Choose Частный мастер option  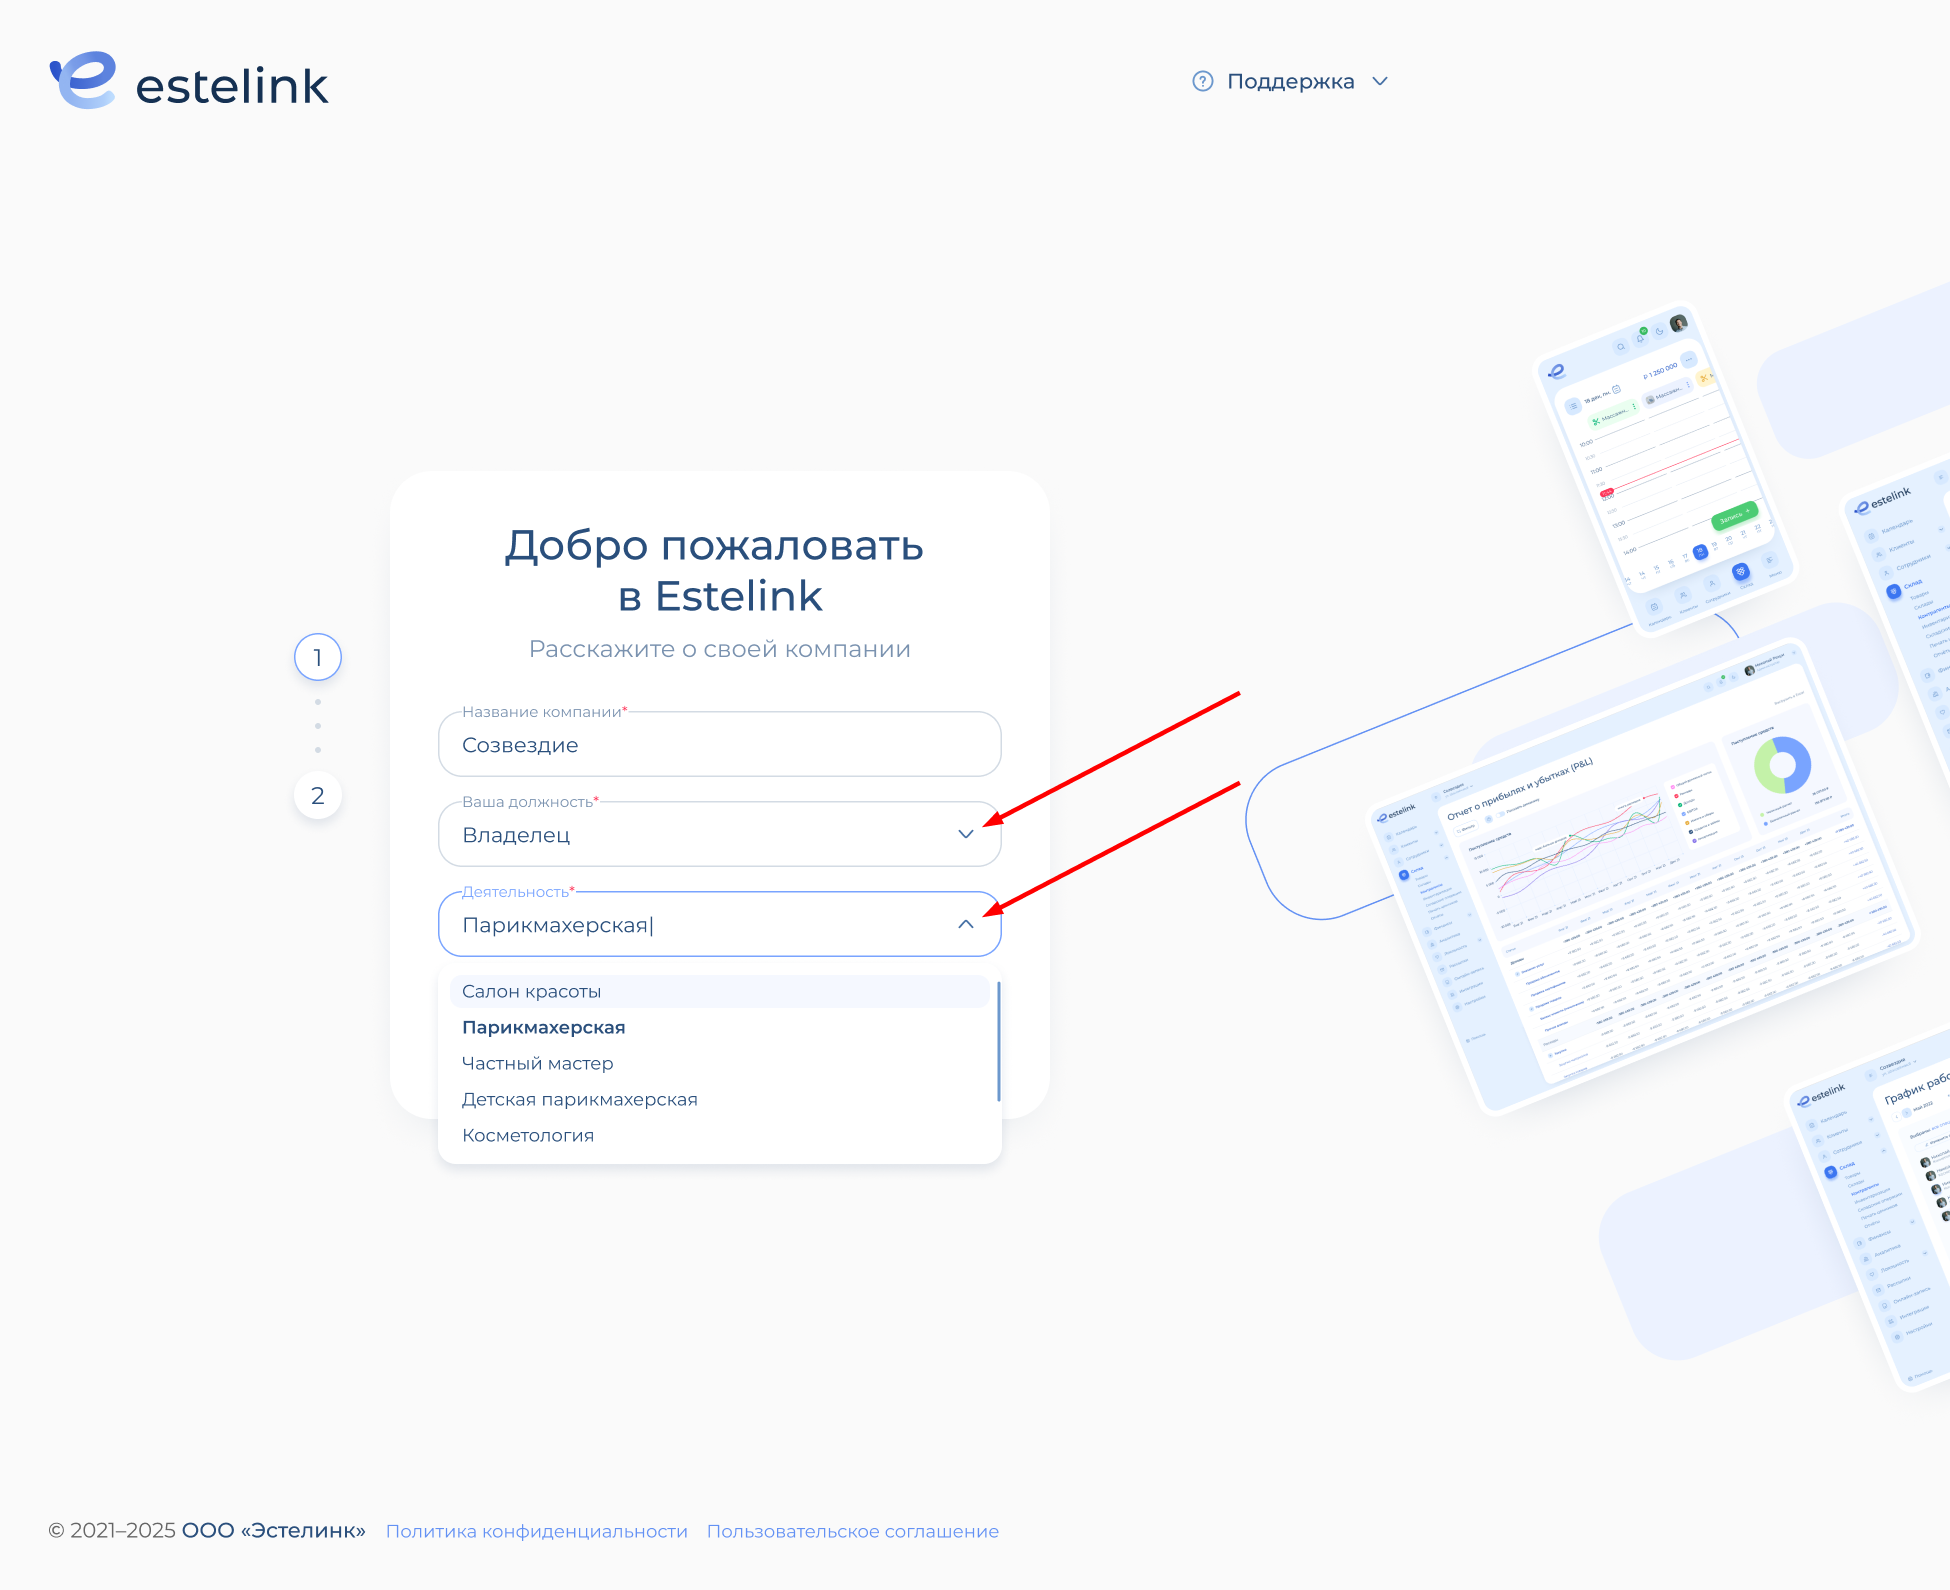719,1063
